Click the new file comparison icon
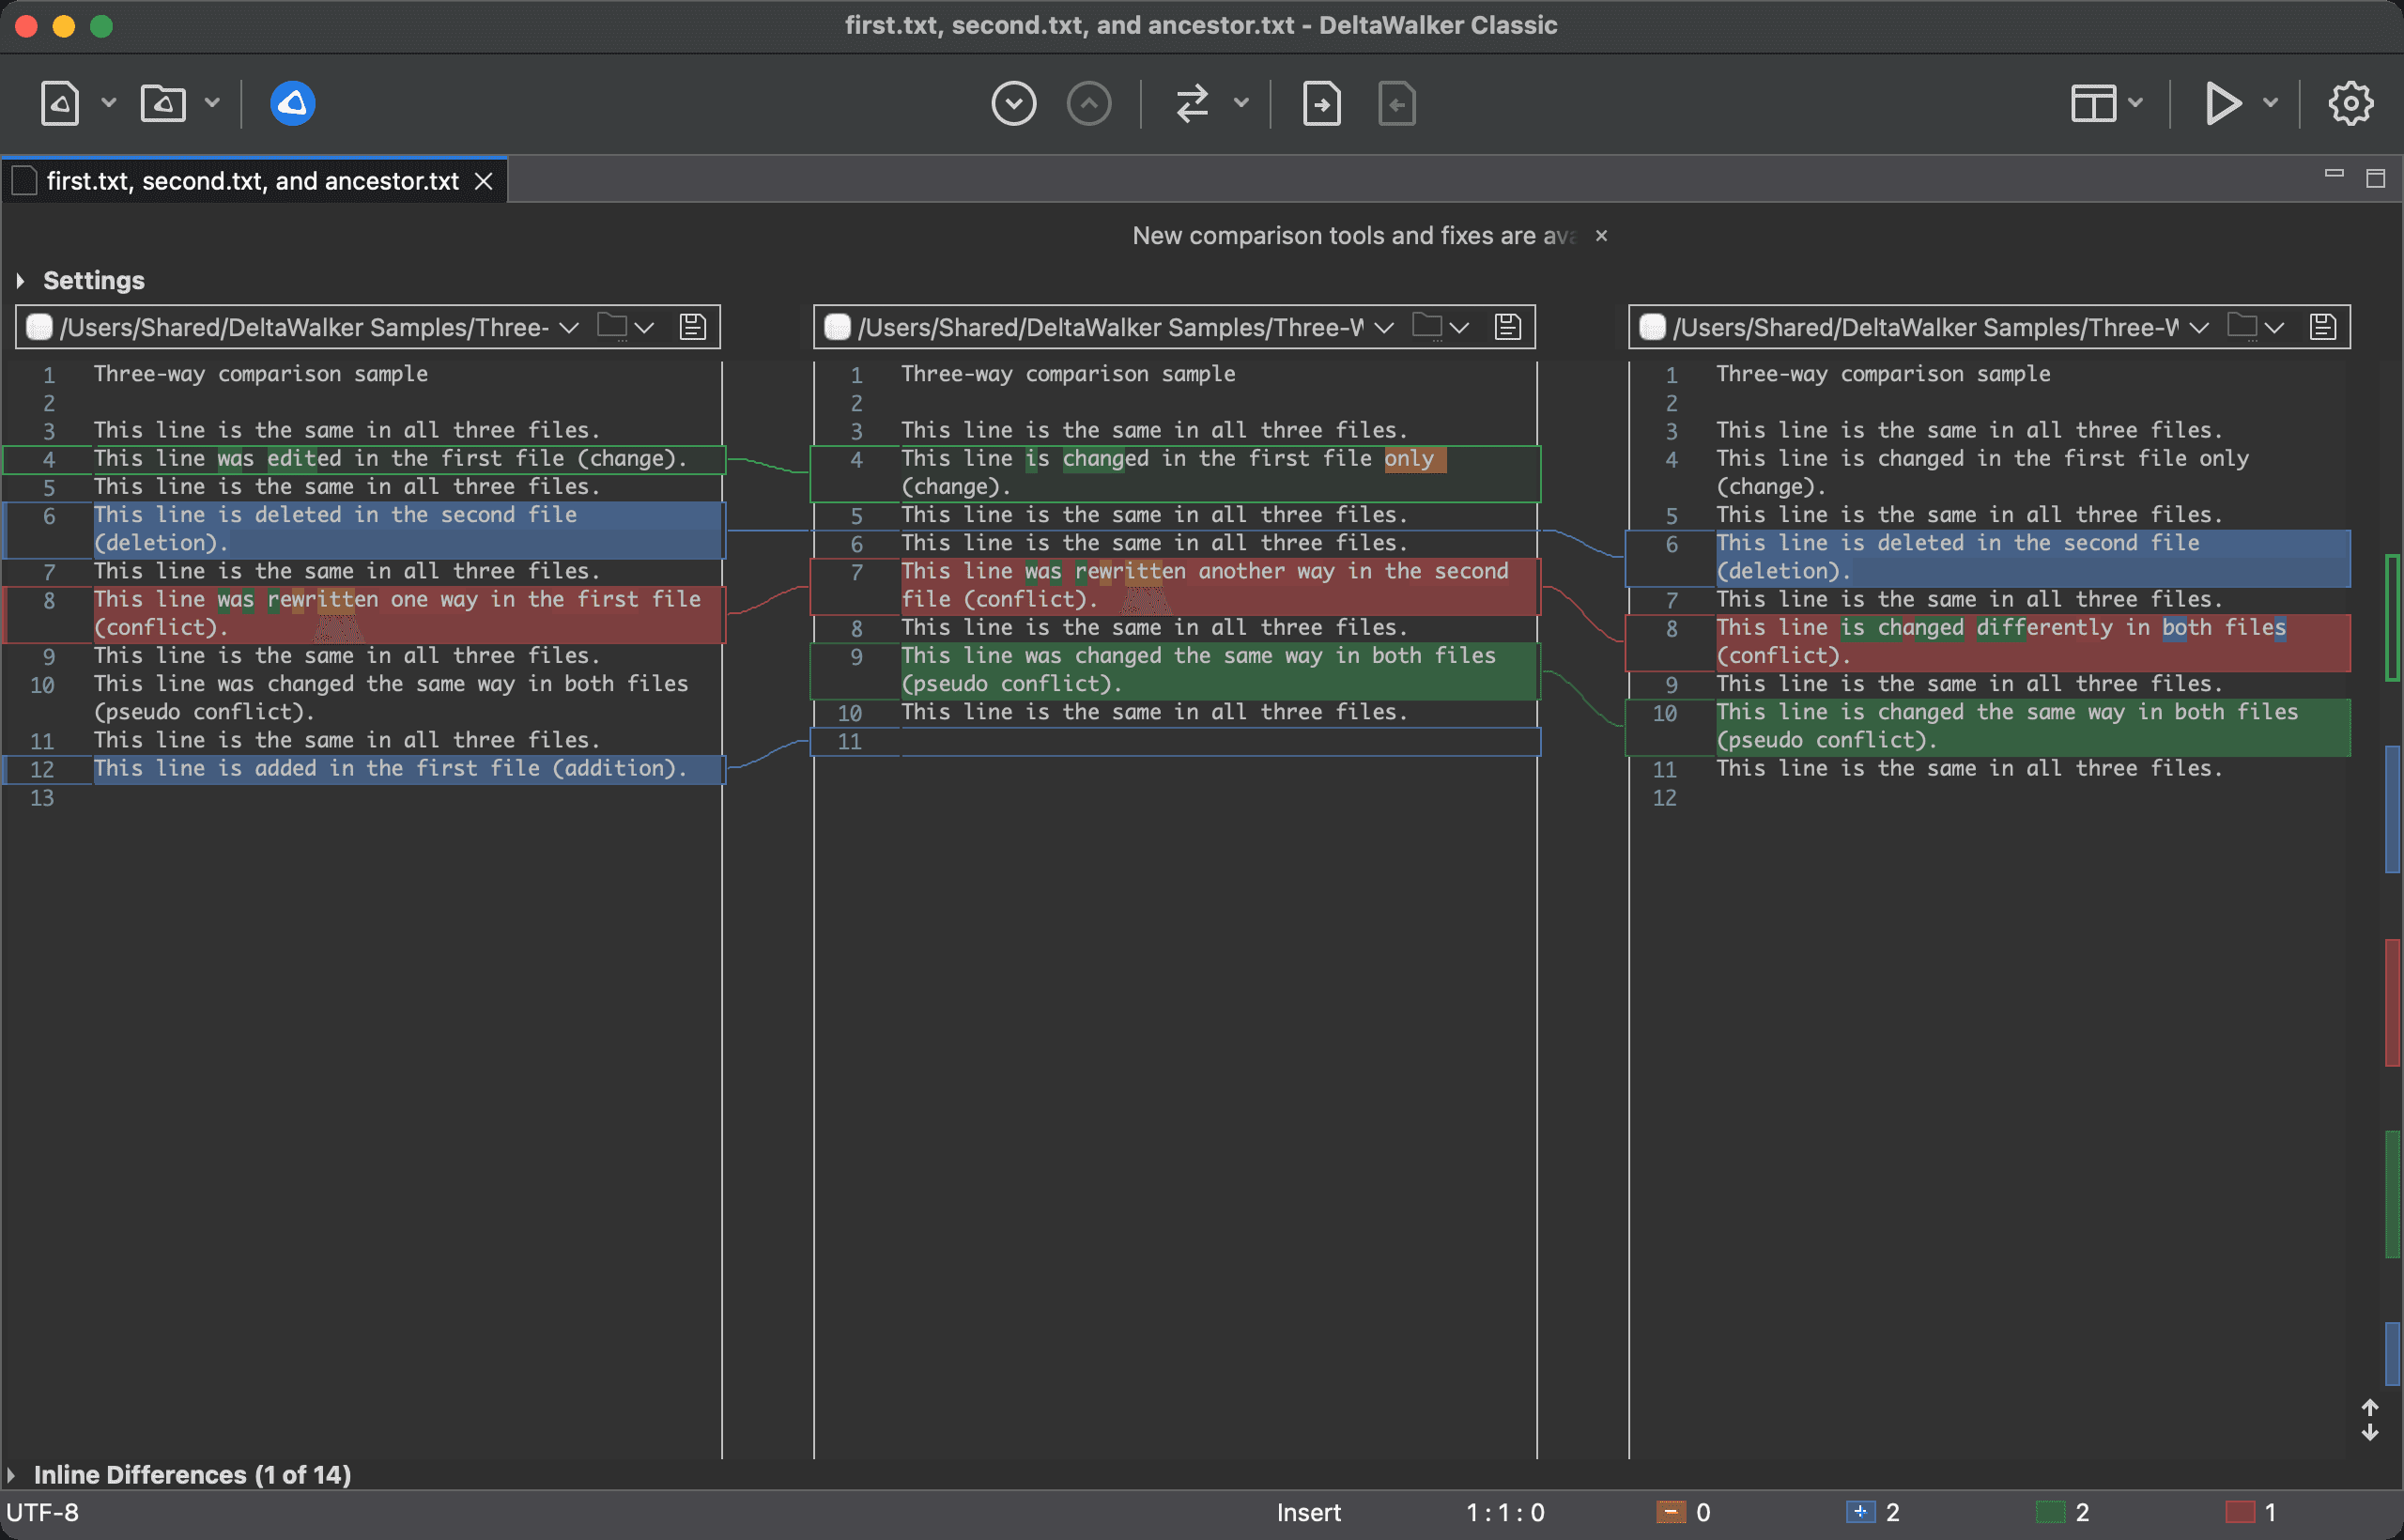 click(x=60, y=103)
